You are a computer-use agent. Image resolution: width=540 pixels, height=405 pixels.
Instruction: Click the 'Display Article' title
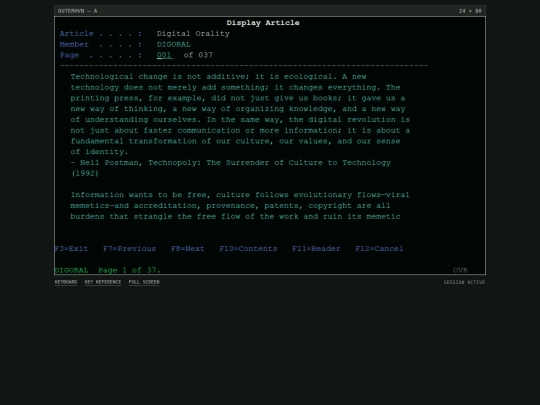[263, 23]
